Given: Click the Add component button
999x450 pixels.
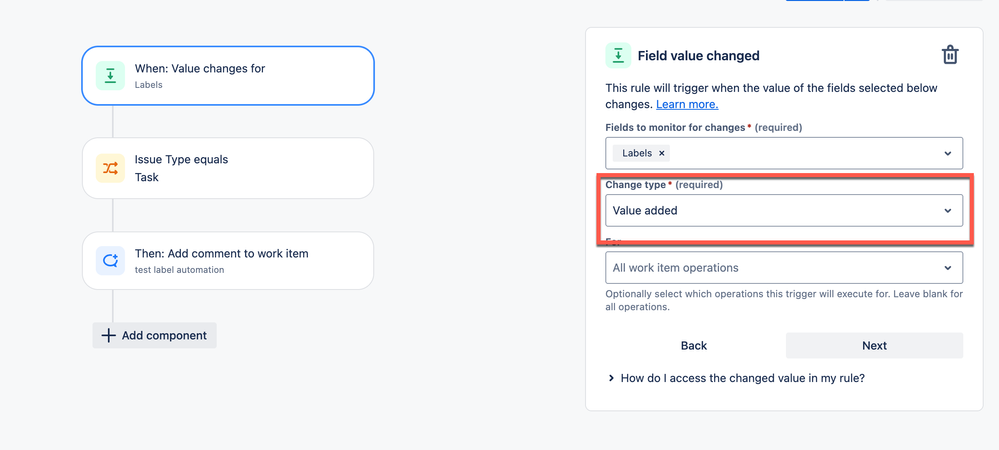Looking at the screenshot, I should 155,335.
